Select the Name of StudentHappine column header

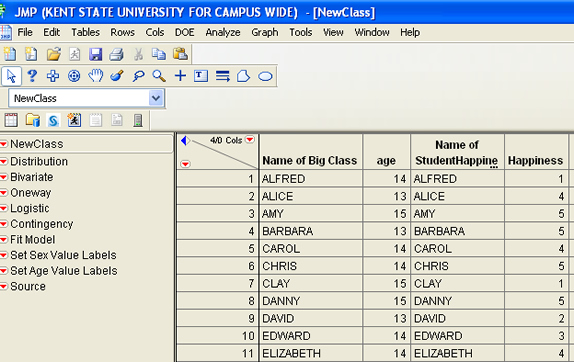457,152
